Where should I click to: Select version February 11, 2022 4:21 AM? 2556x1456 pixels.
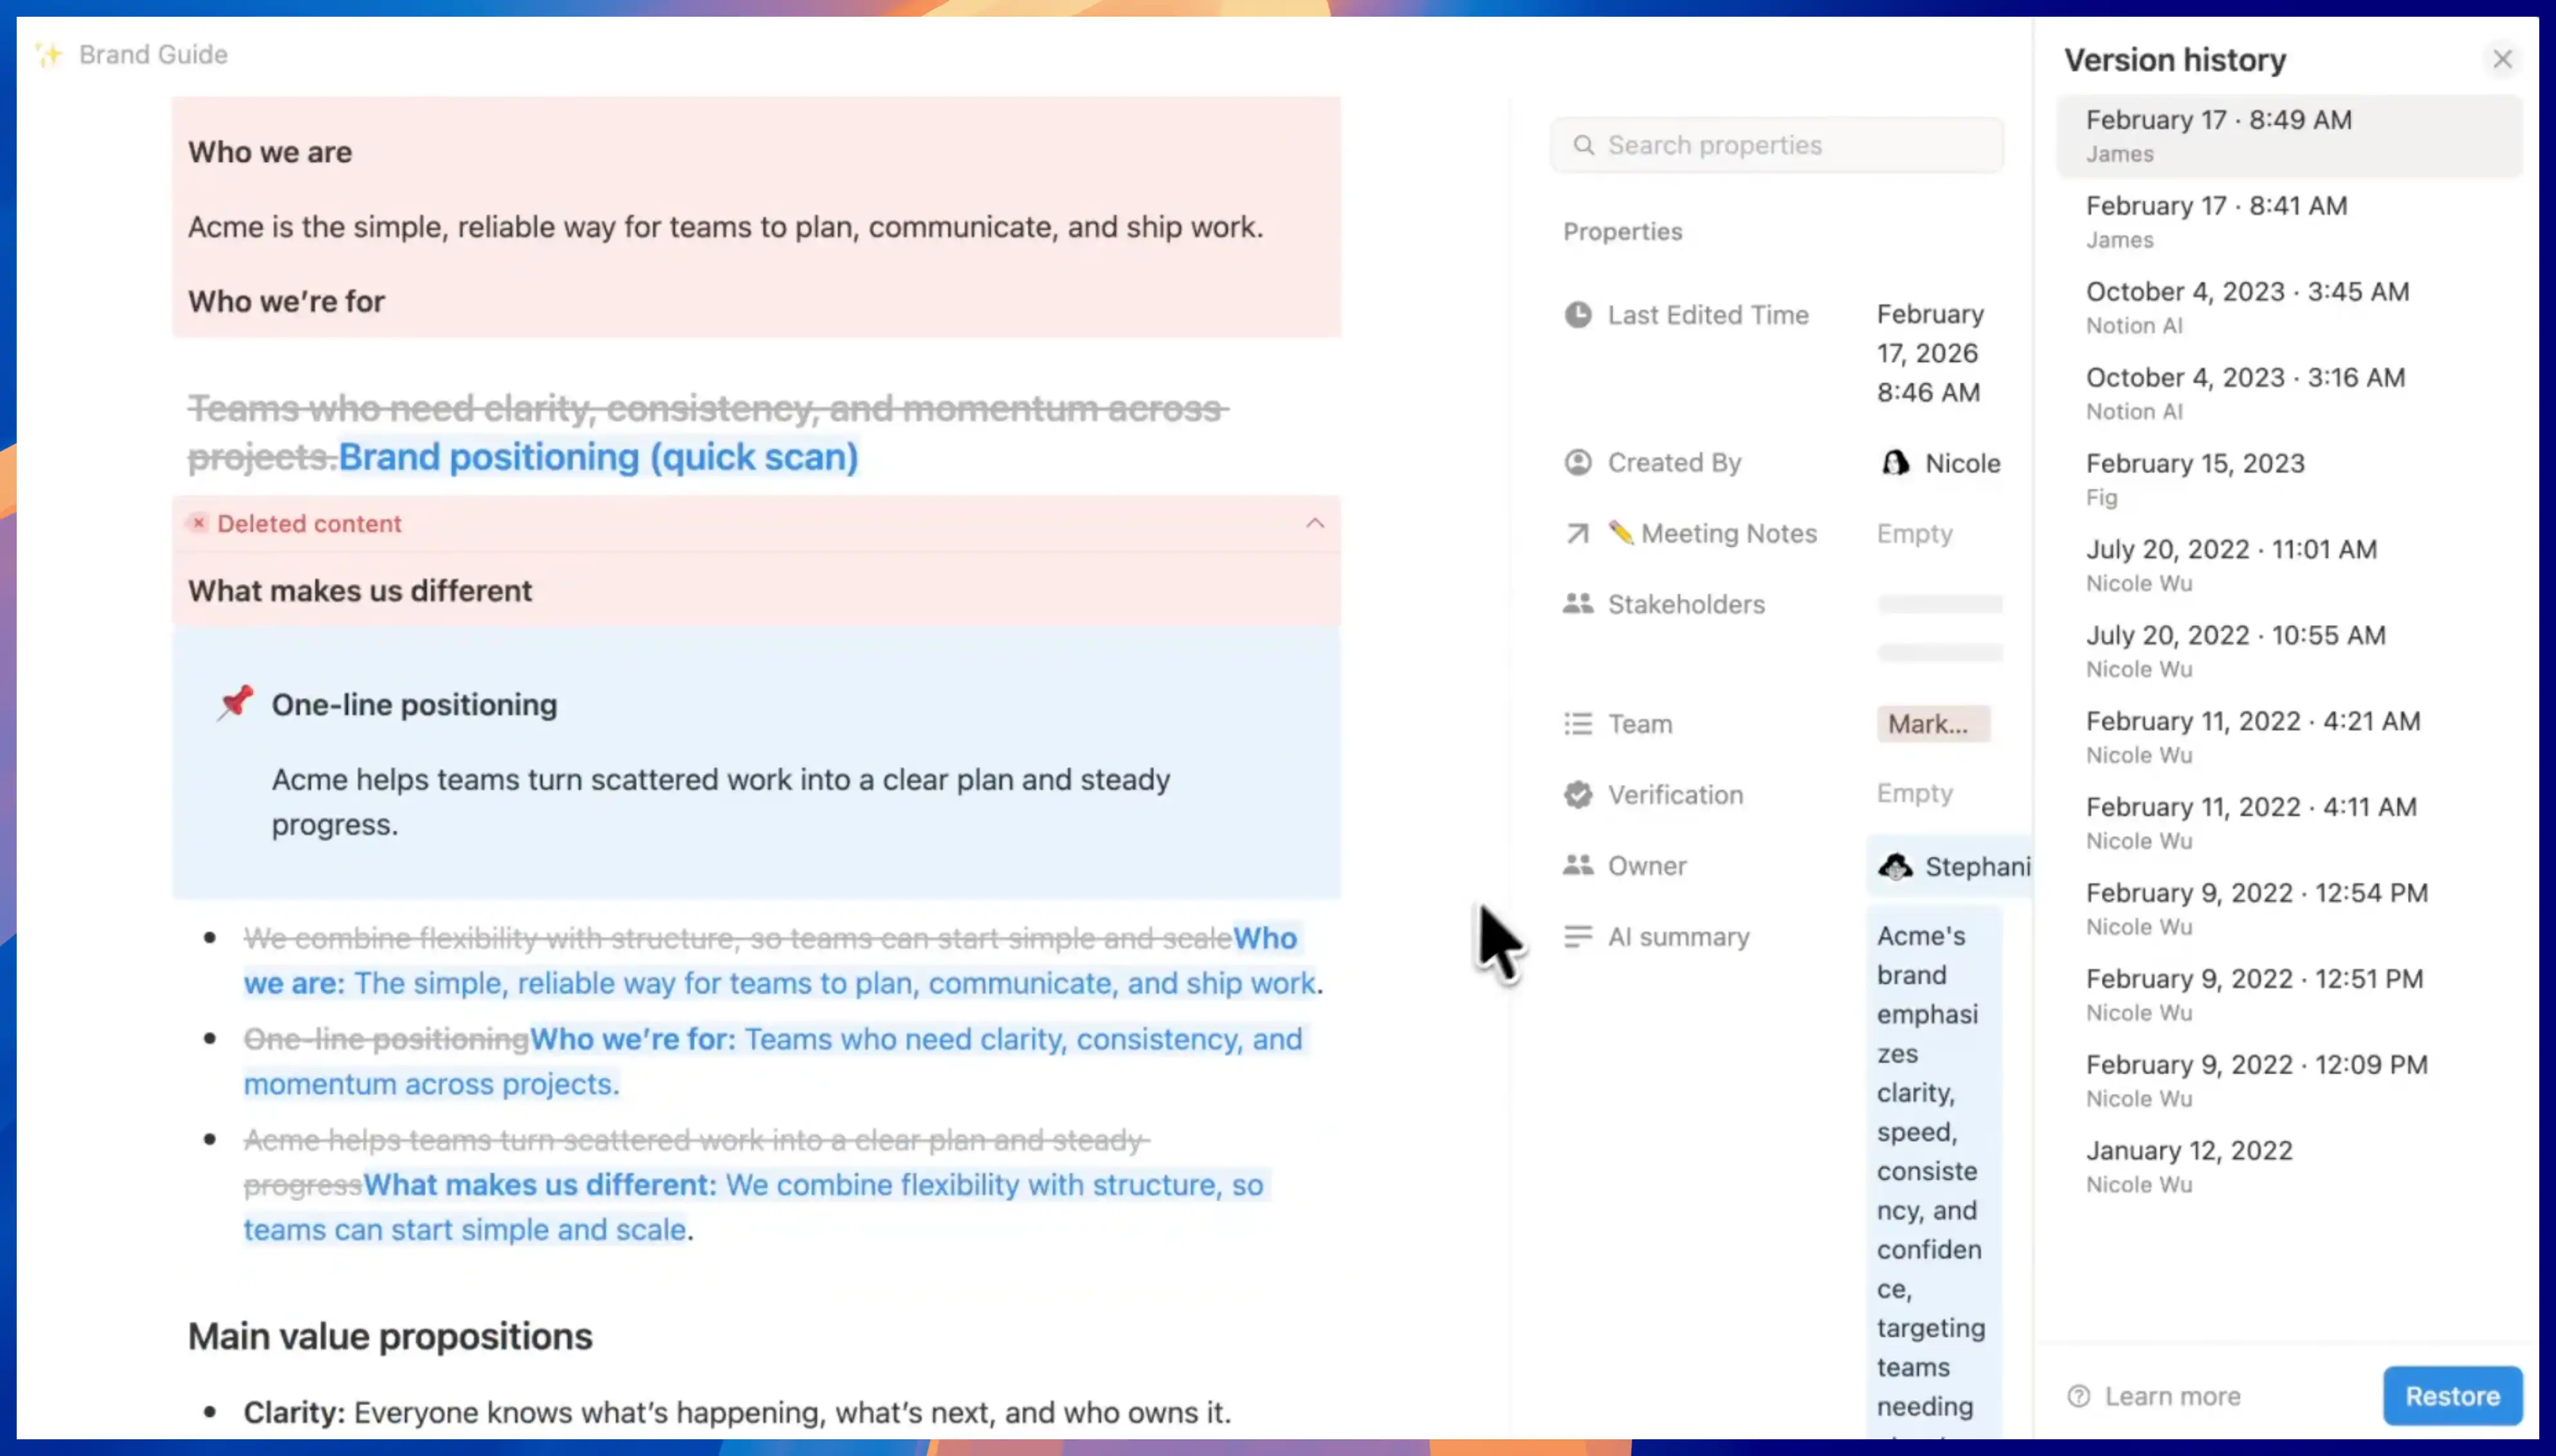[2289, 738]
